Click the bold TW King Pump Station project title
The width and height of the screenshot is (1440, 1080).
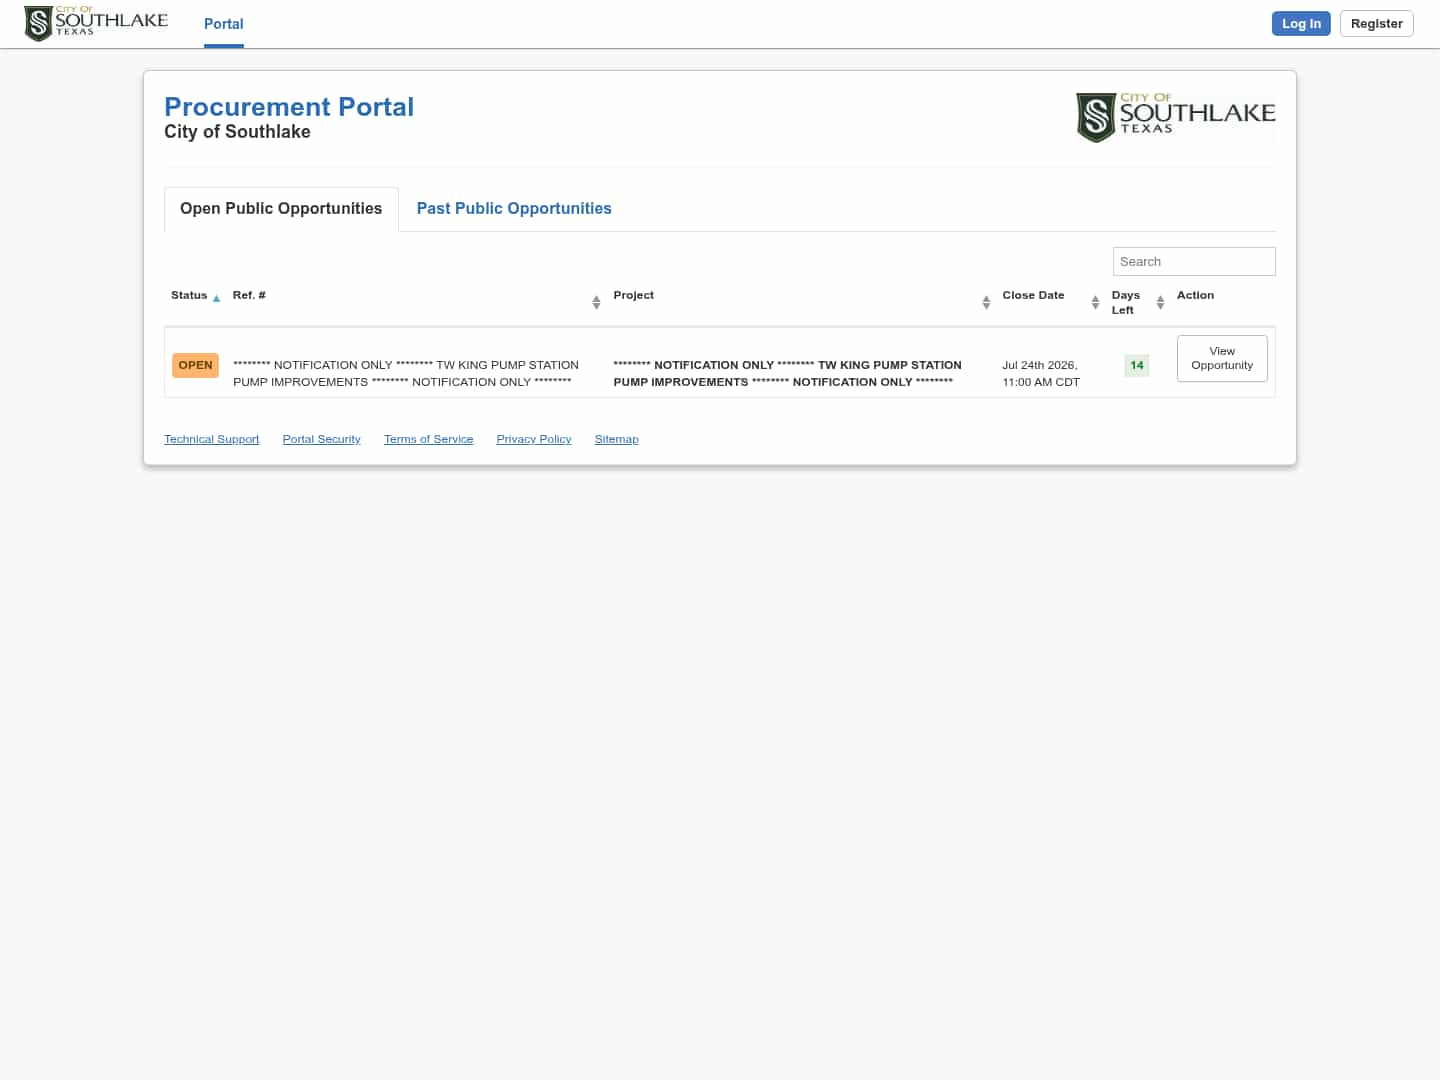(787, 373)
